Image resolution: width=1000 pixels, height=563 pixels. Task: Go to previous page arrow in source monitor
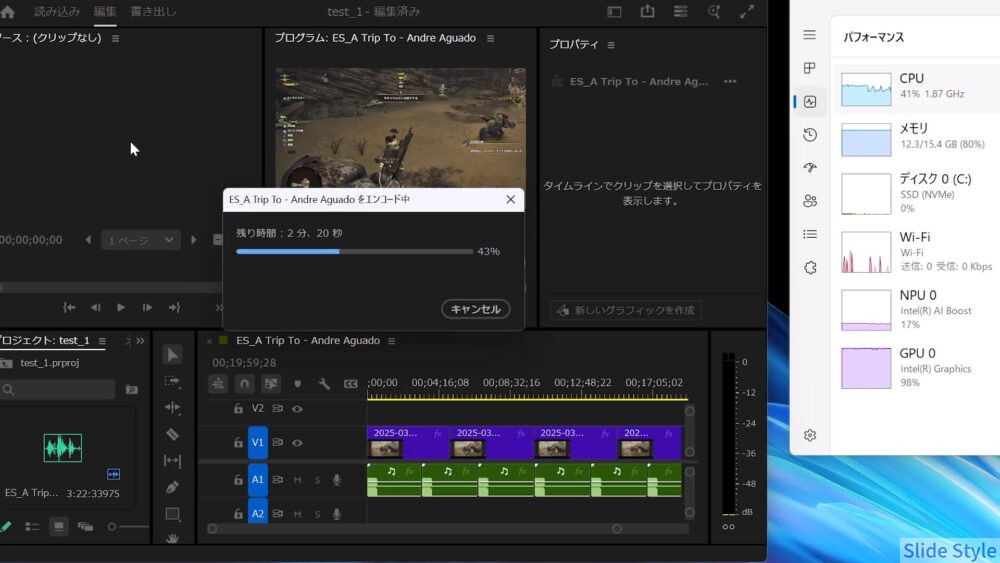pyautogui.click(x=88, y=240)
